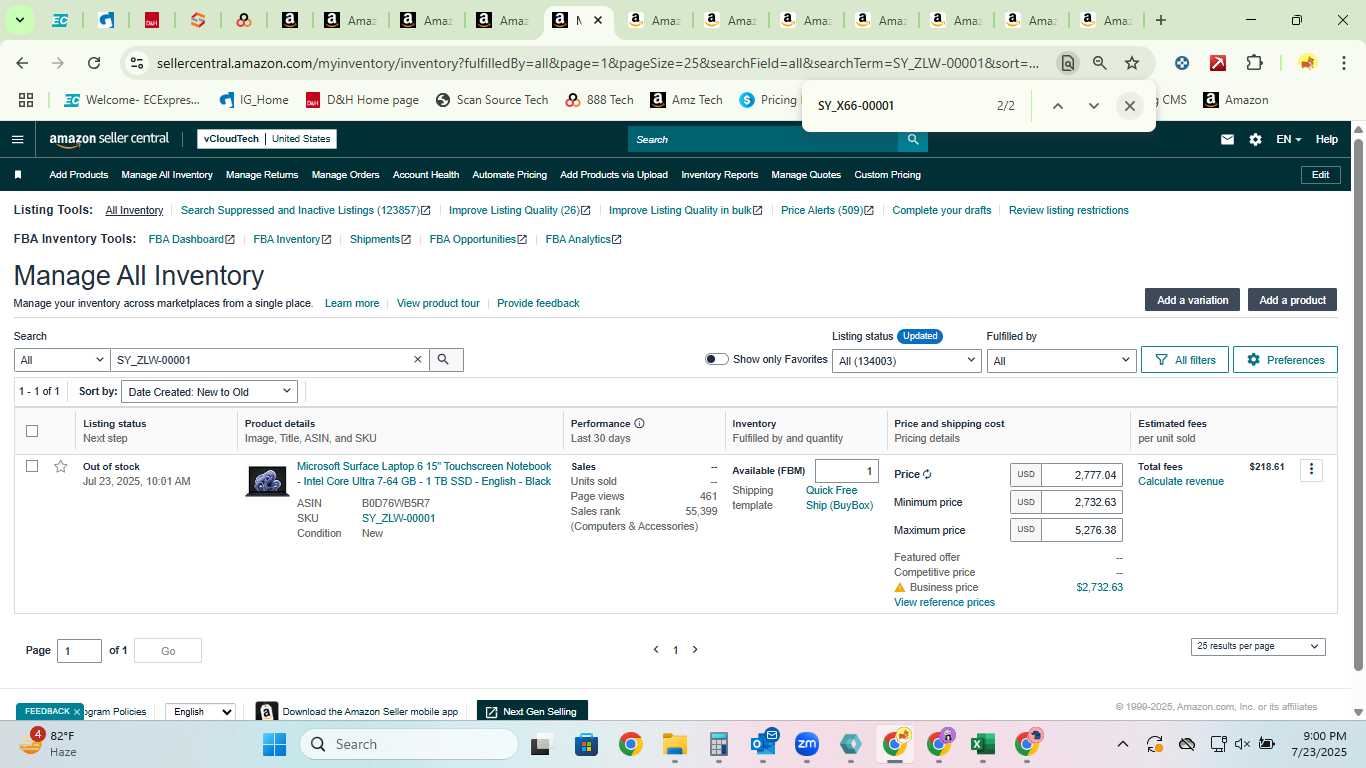
Task: Click the Add a product button
Action: (1292, 300)
